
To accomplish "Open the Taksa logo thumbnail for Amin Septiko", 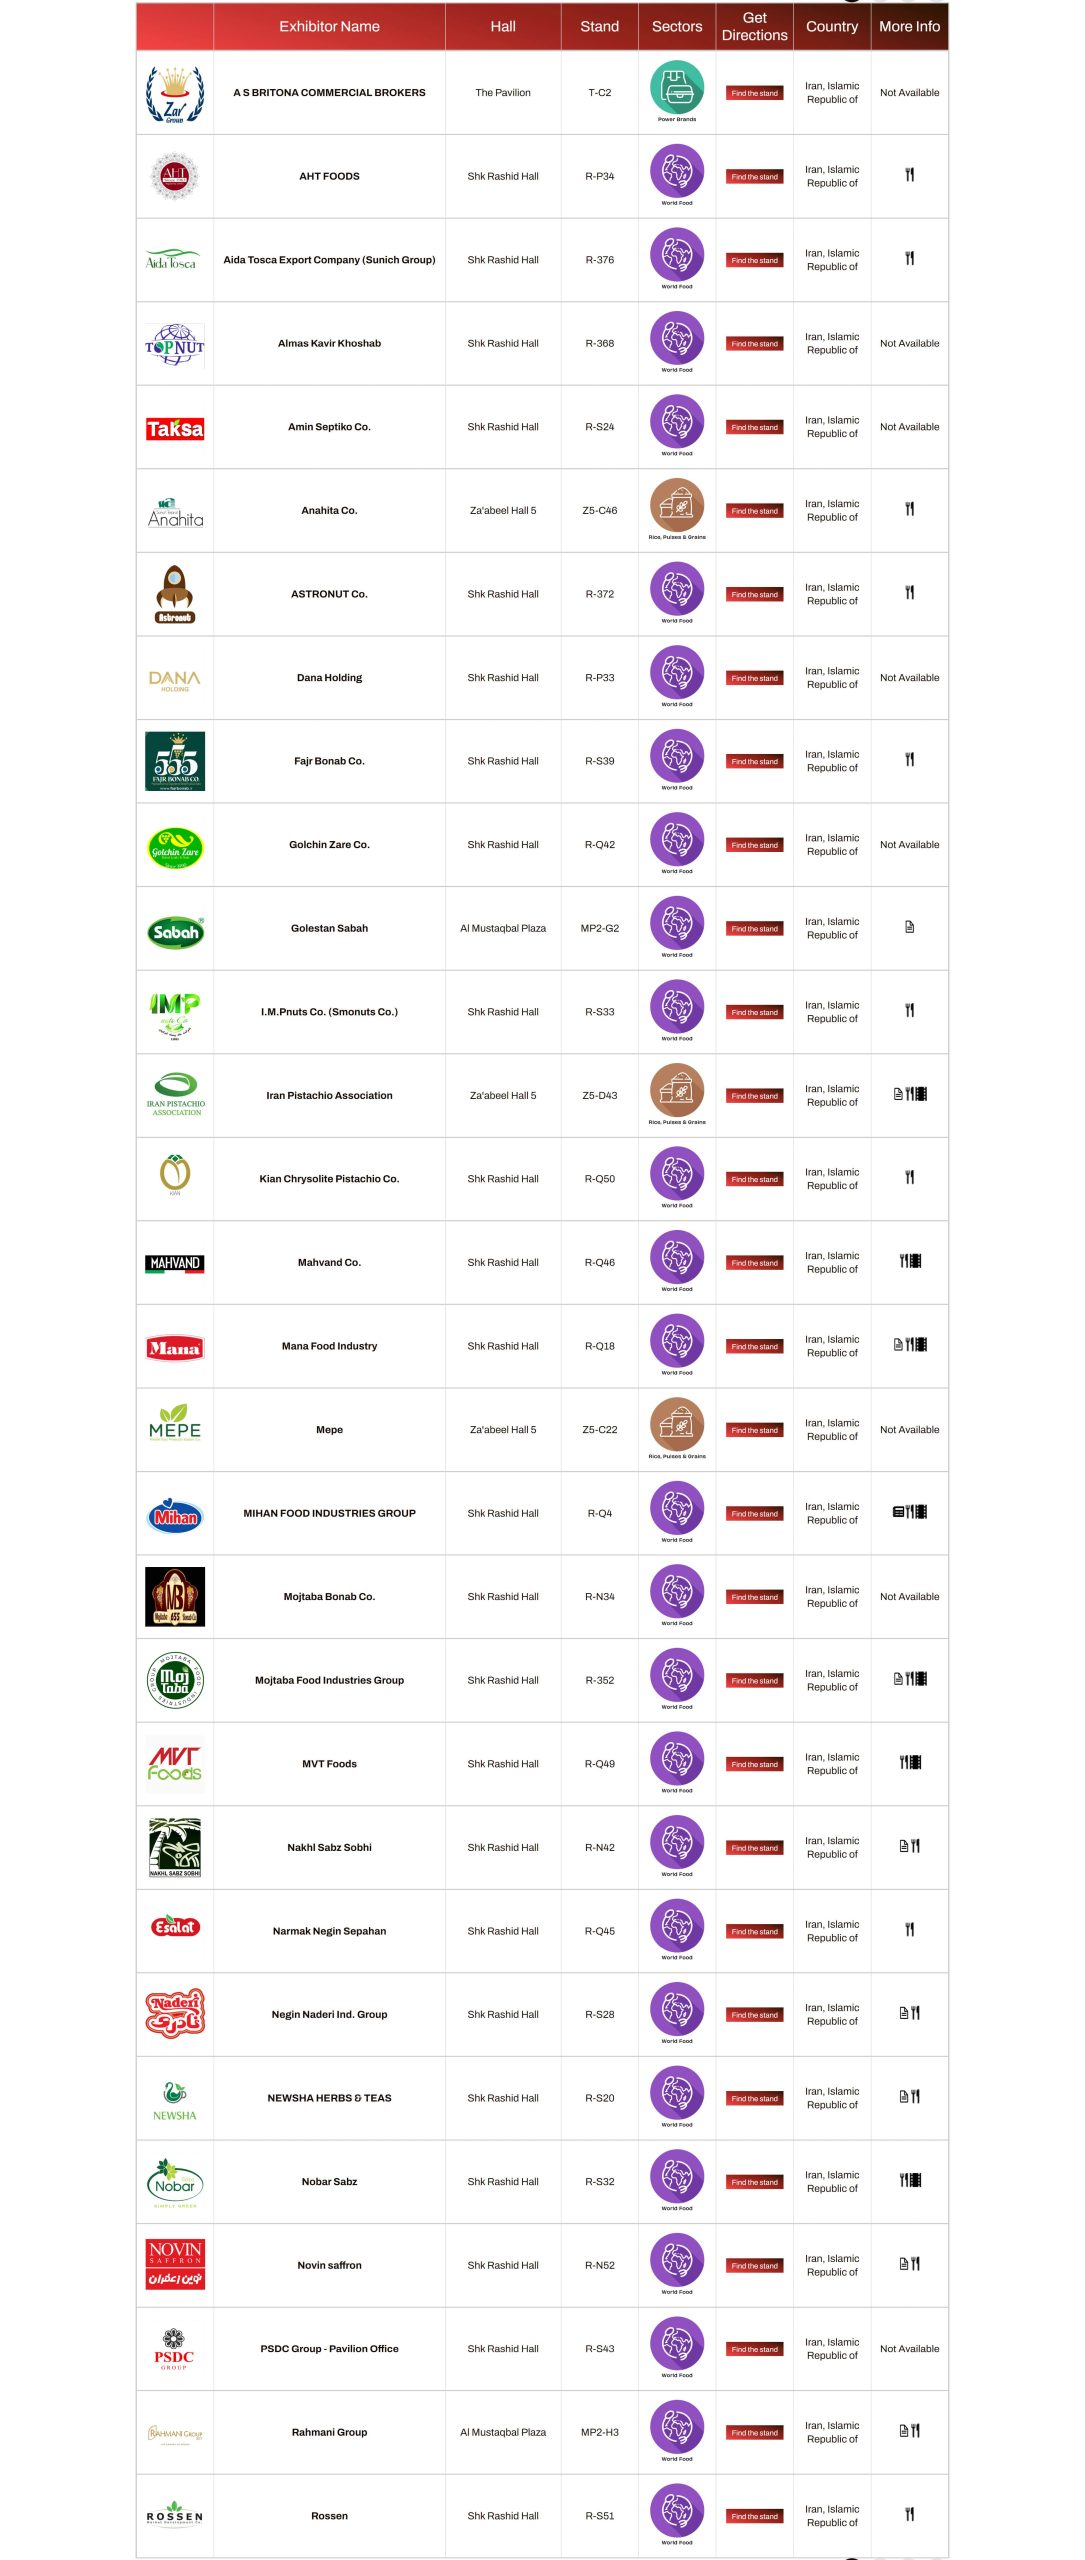I will tap(175, 428).
